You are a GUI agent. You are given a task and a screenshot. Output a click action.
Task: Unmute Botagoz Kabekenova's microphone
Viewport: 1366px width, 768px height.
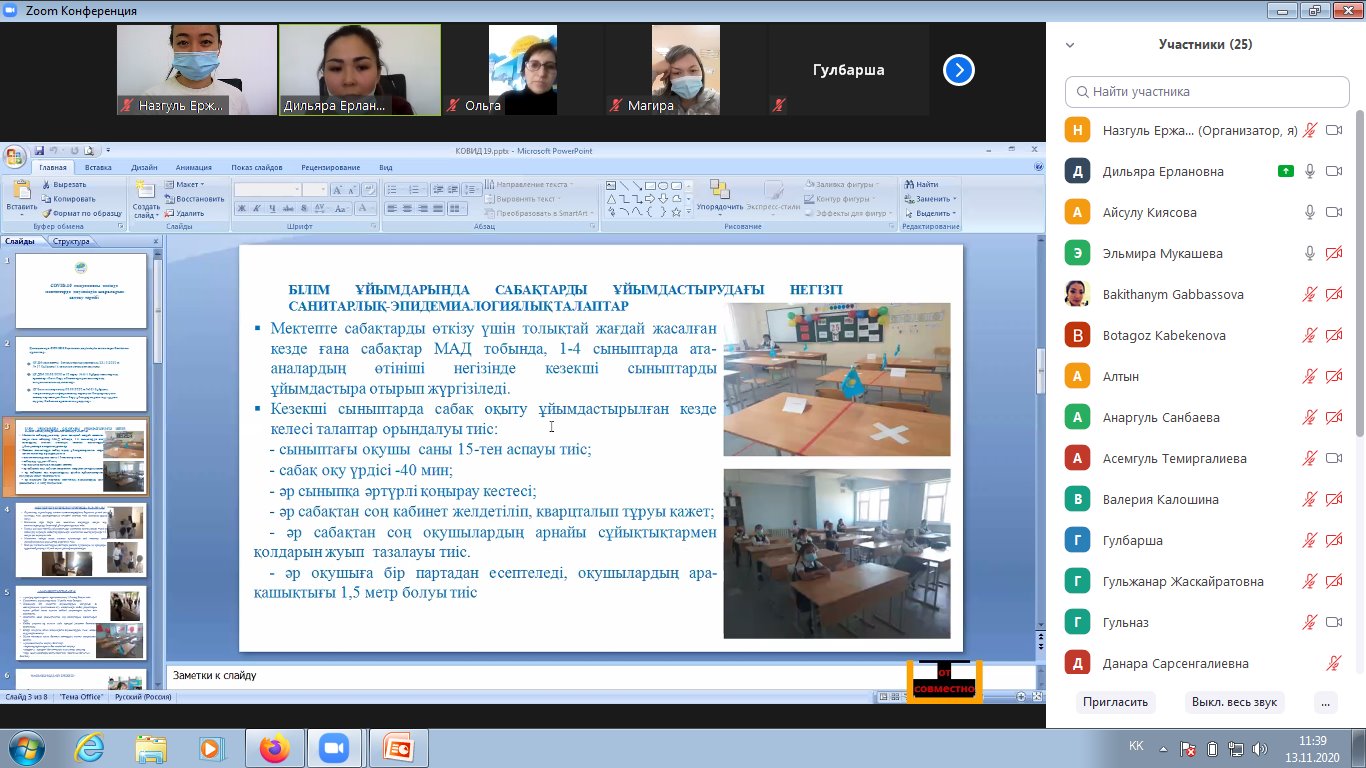(1309, 335)
